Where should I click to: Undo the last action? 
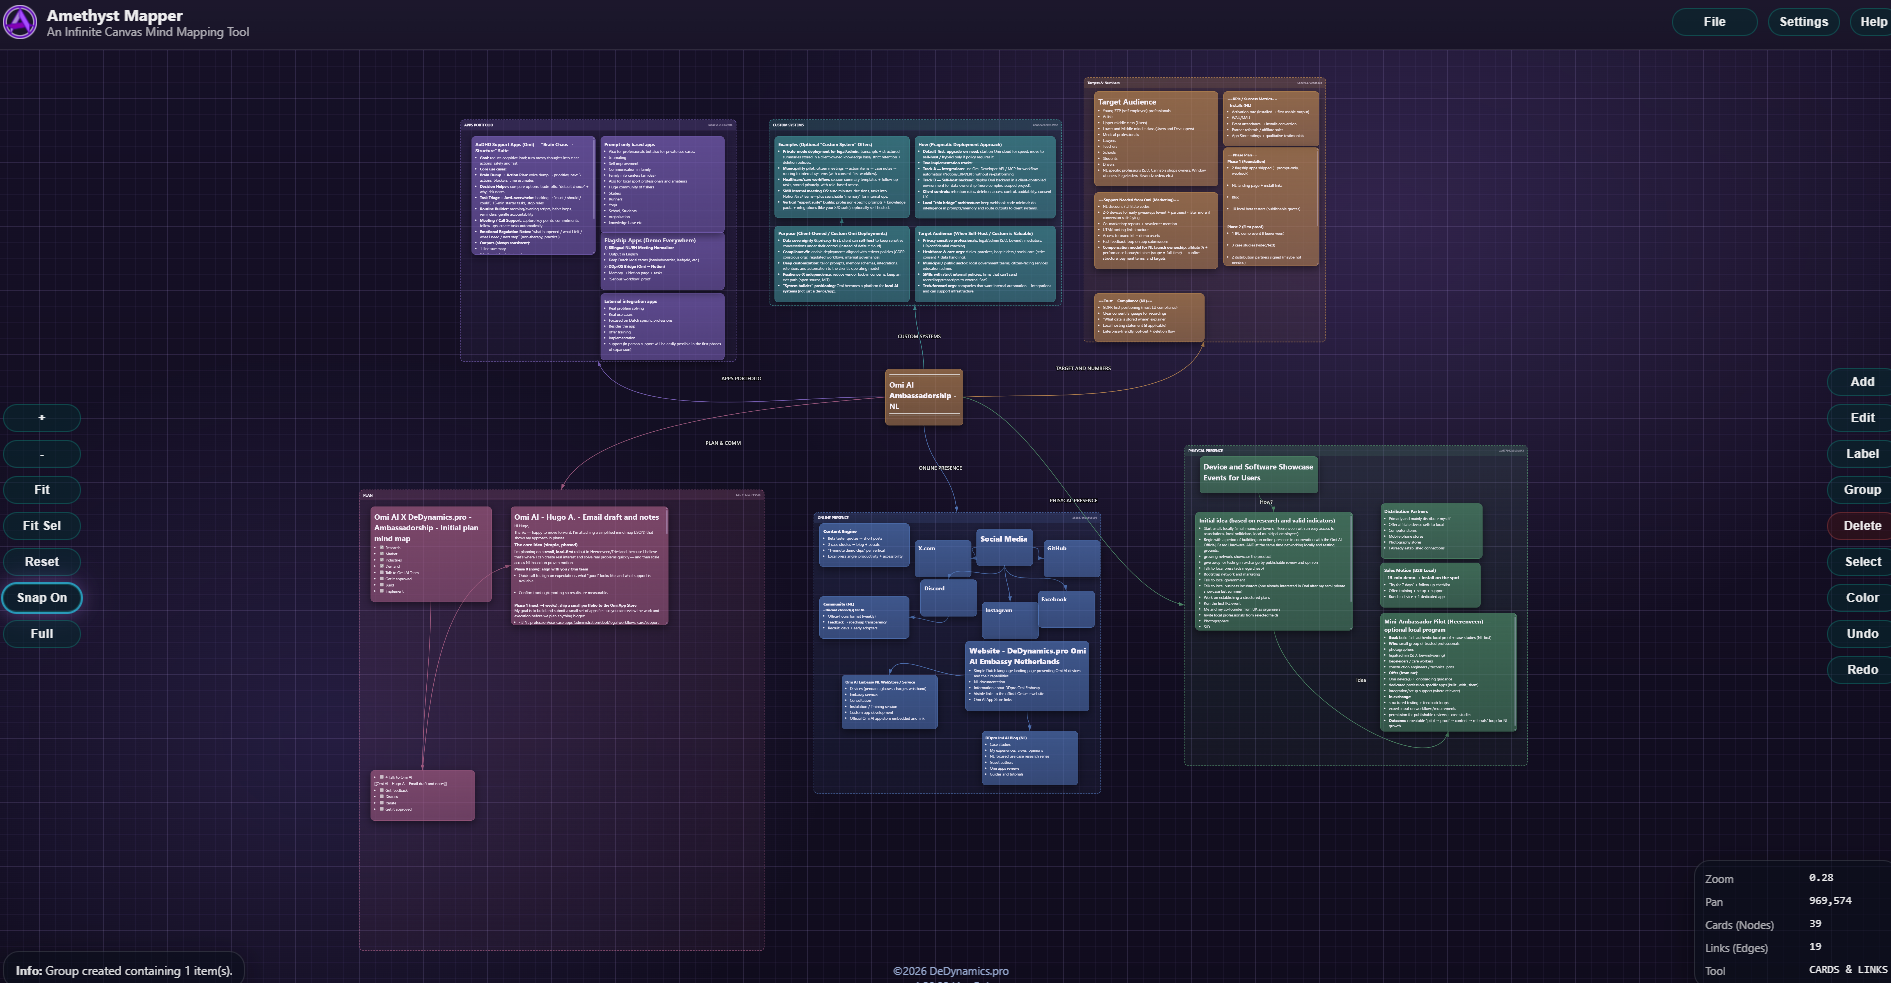click(1862, 634)
